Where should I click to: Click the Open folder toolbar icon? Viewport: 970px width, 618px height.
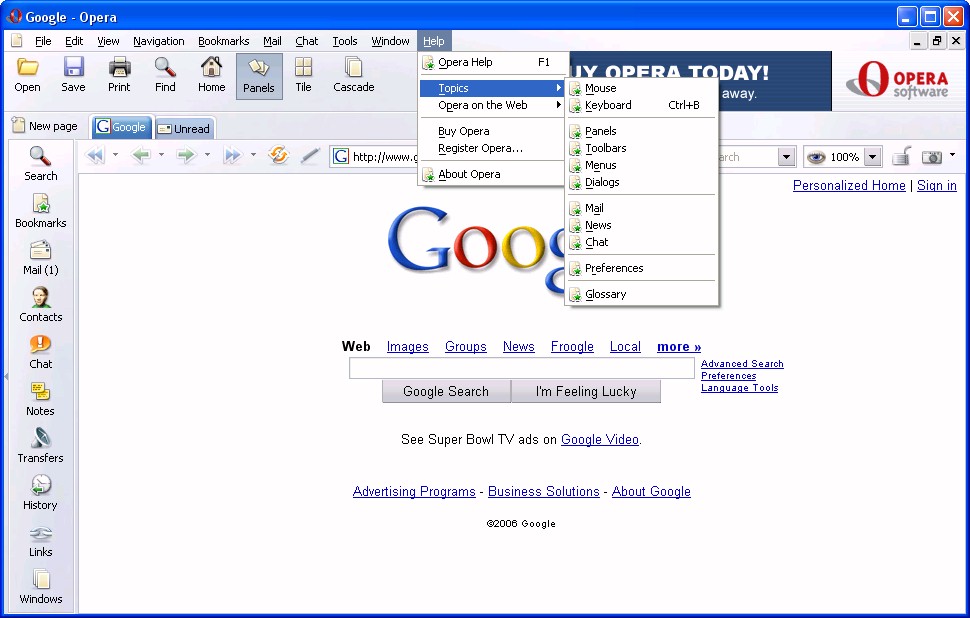tap(27, 67)
